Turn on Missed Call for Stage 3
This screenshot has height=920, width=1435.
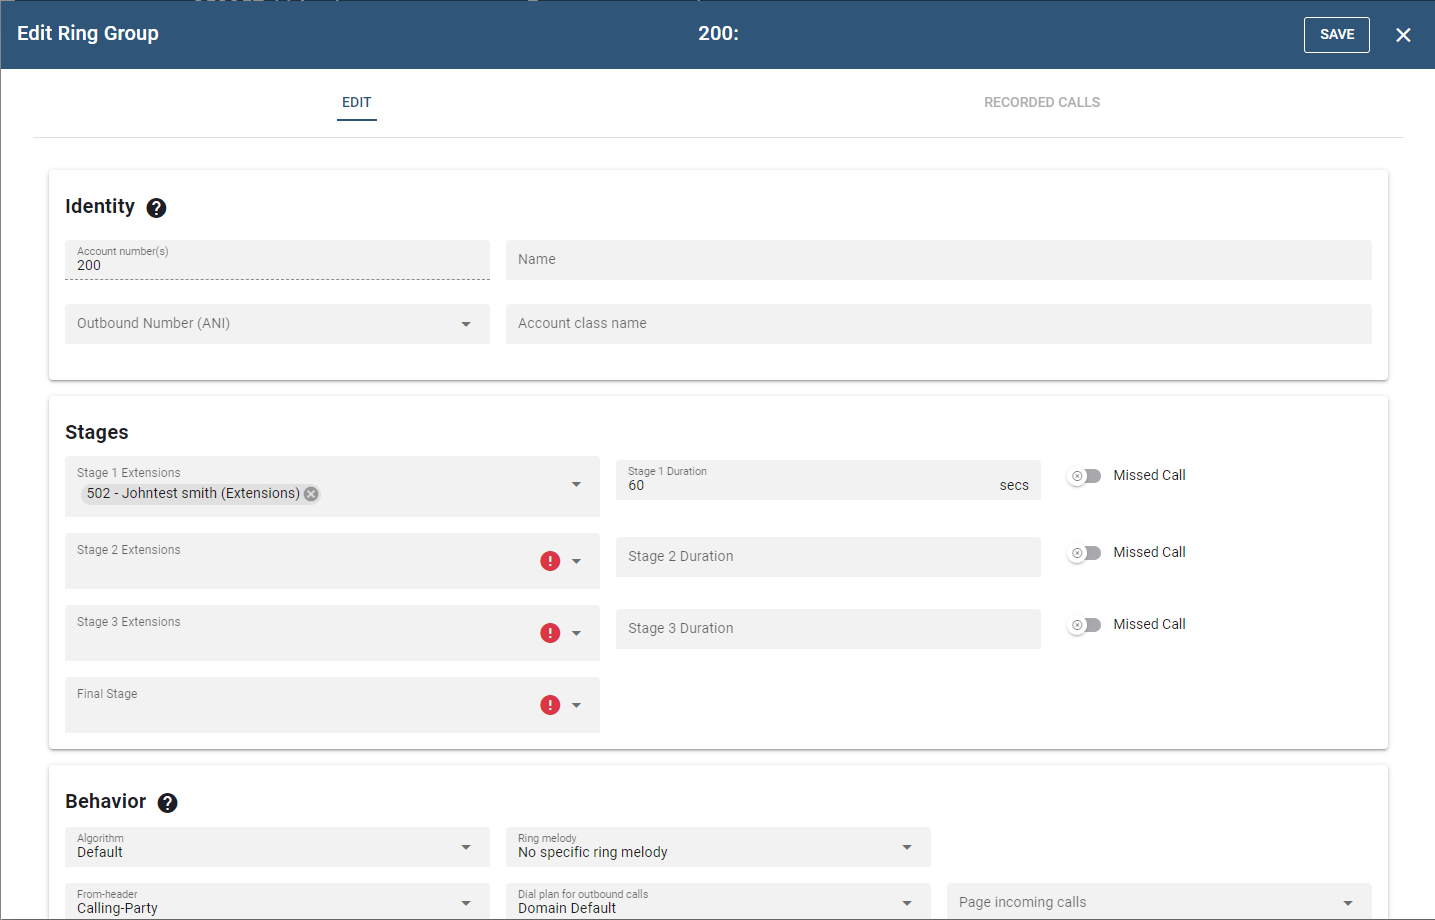(1084, 625)
